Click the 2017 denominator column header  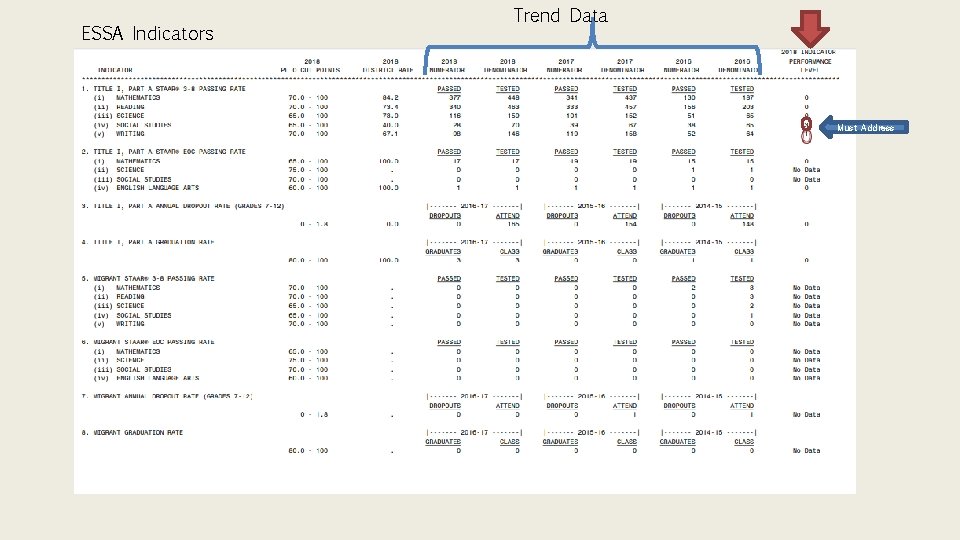pos(624,66)
